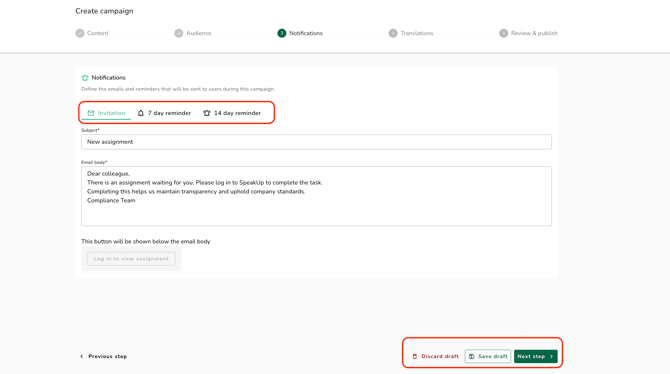Focus the Subject input field
This screenshot has width=670, height=374.
click(x=316, y=142)
